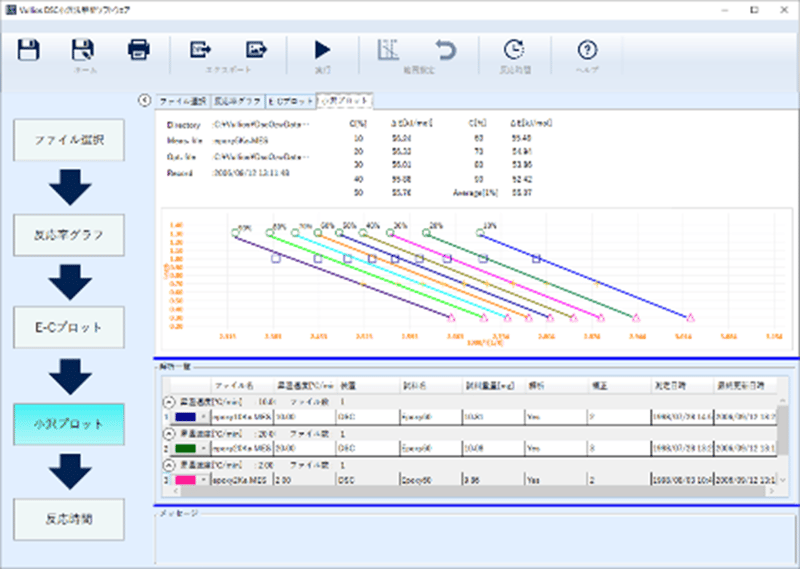Run analysis with the play icon
The width and height of the screenshot is (800, 569).
(x=322, y=50)
